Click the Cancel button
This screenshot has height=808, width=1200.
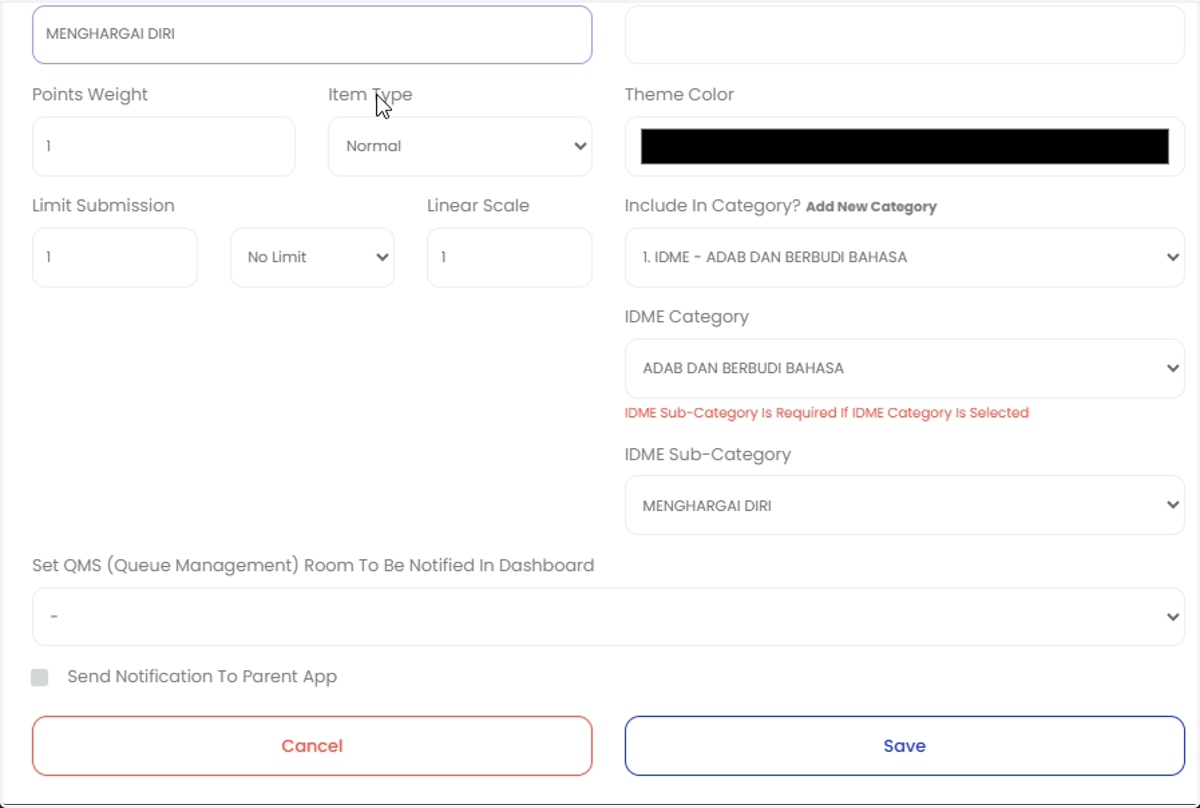click(312, 746)
